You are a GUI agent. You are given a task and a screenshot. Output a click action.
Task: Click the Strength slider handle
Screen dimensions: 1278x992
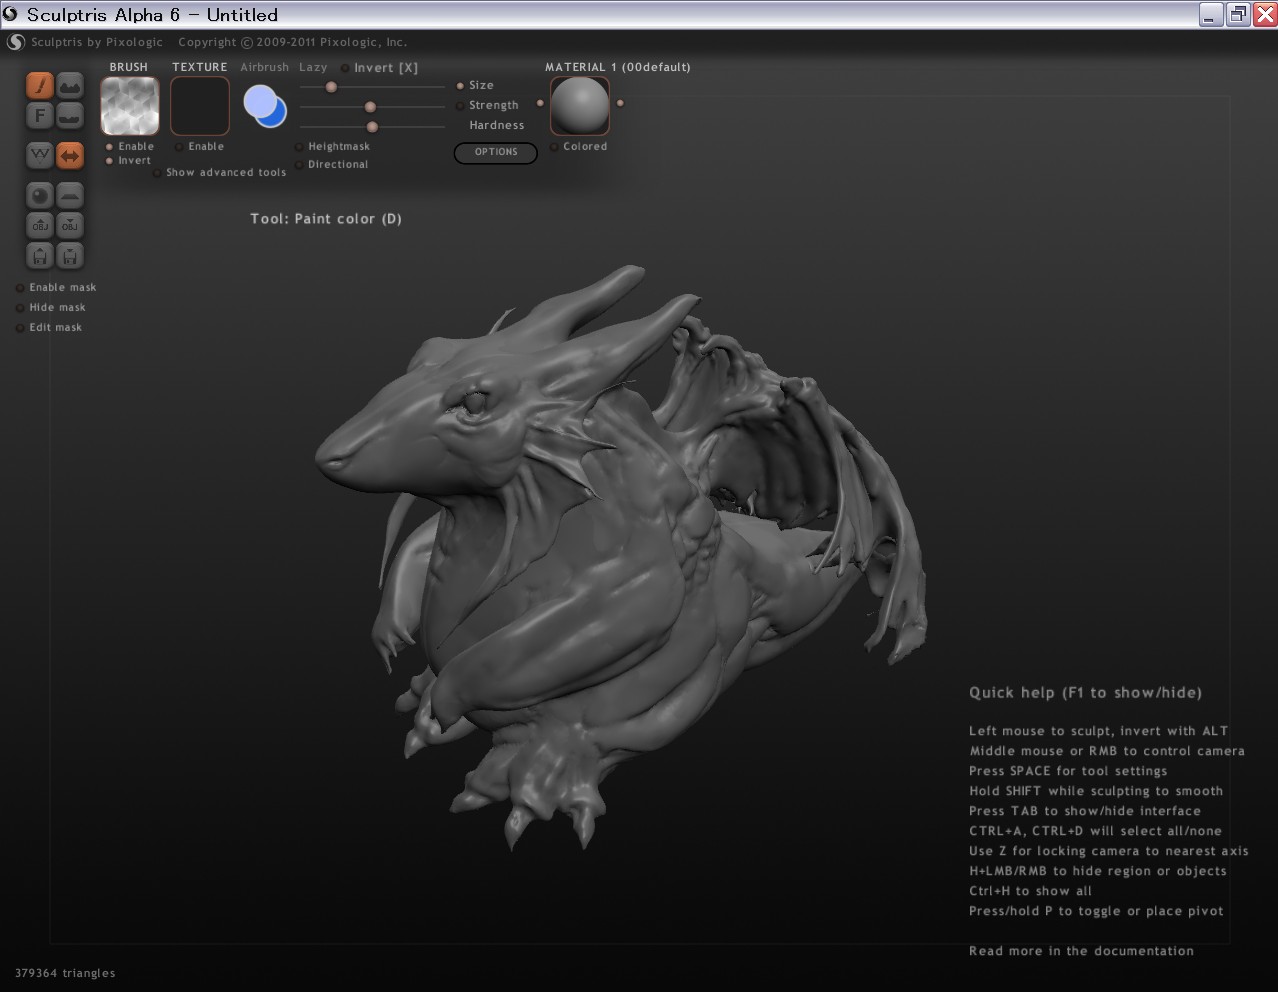point(370,107)
